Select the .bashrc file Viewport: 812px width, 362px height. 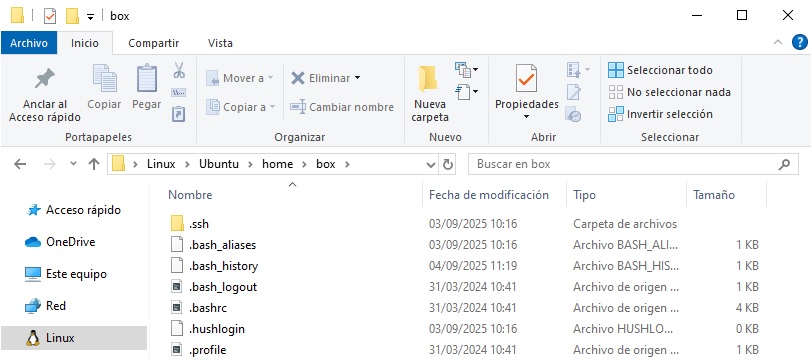[x=198, y=308]
